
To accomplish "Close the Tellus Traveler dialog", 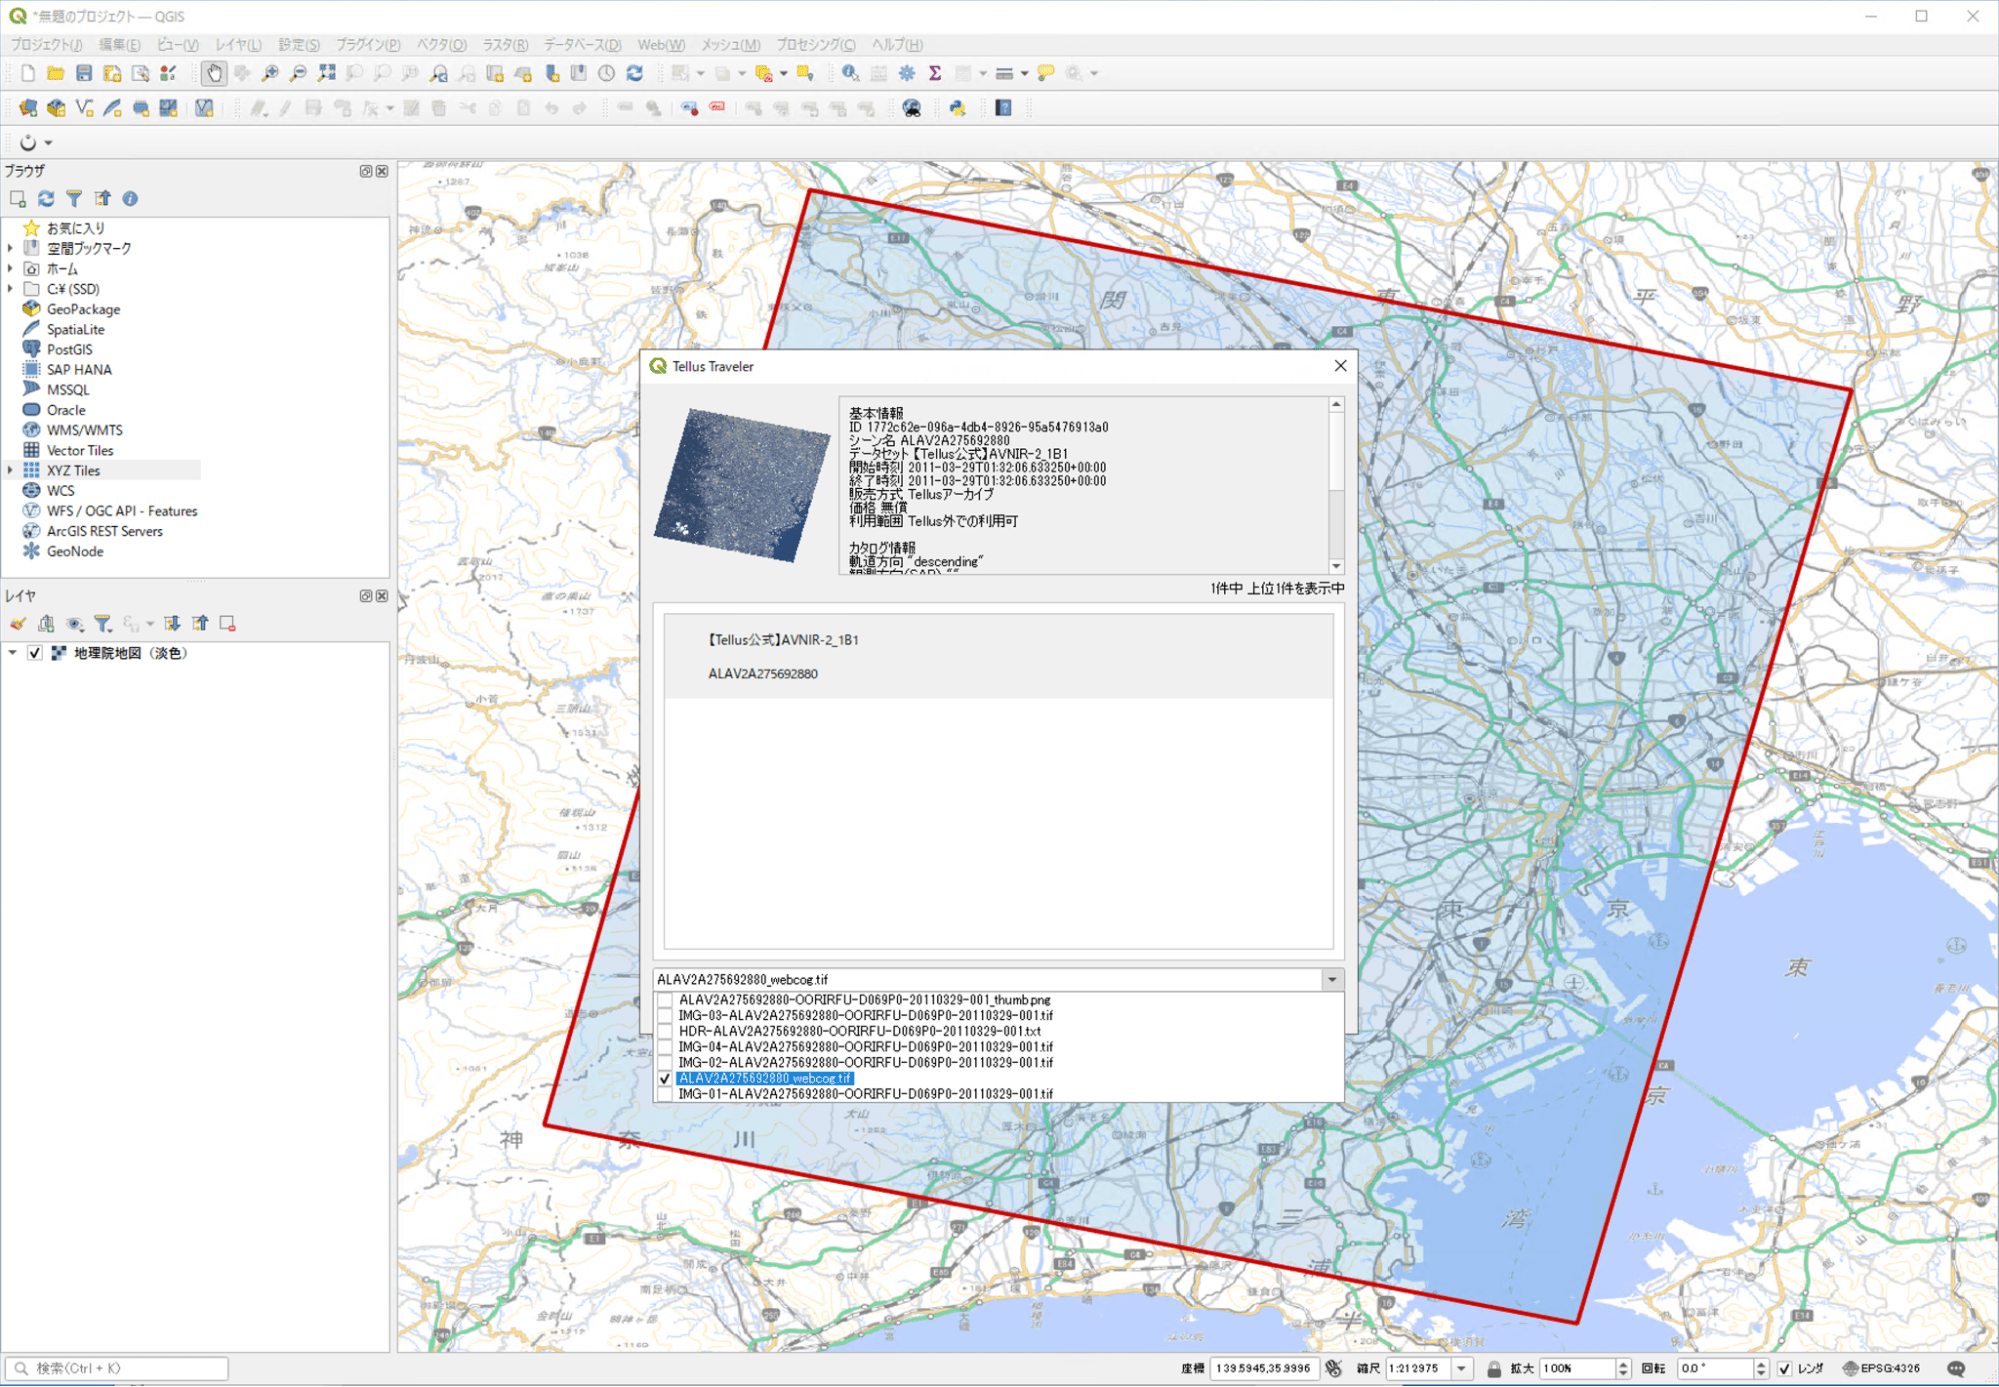I will point(1340,366).
